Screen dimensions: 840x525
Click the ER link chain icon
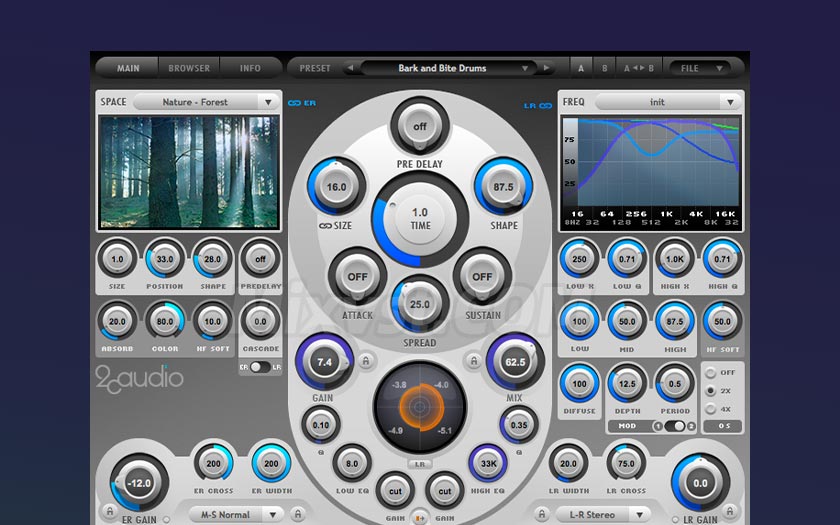click(x=294, y=103)
